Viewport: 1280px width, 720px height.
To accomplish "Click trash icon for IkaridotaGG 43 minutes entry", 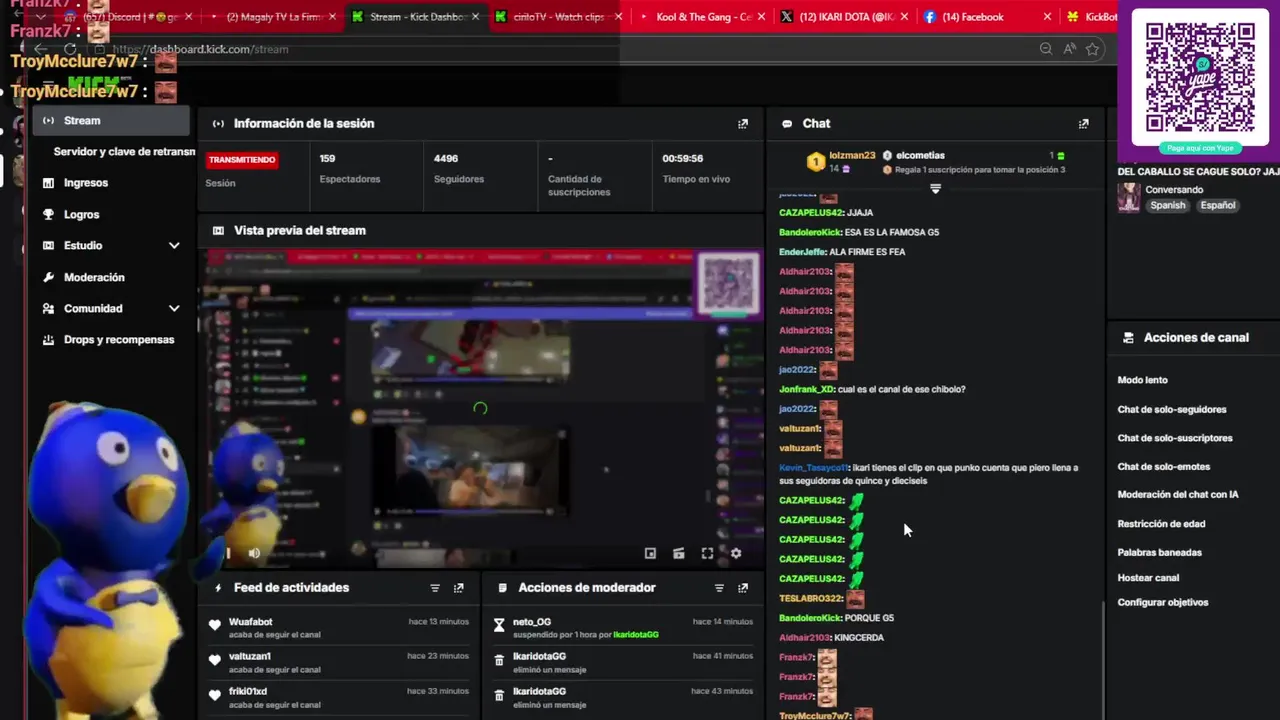I will (x=499, y=695).
